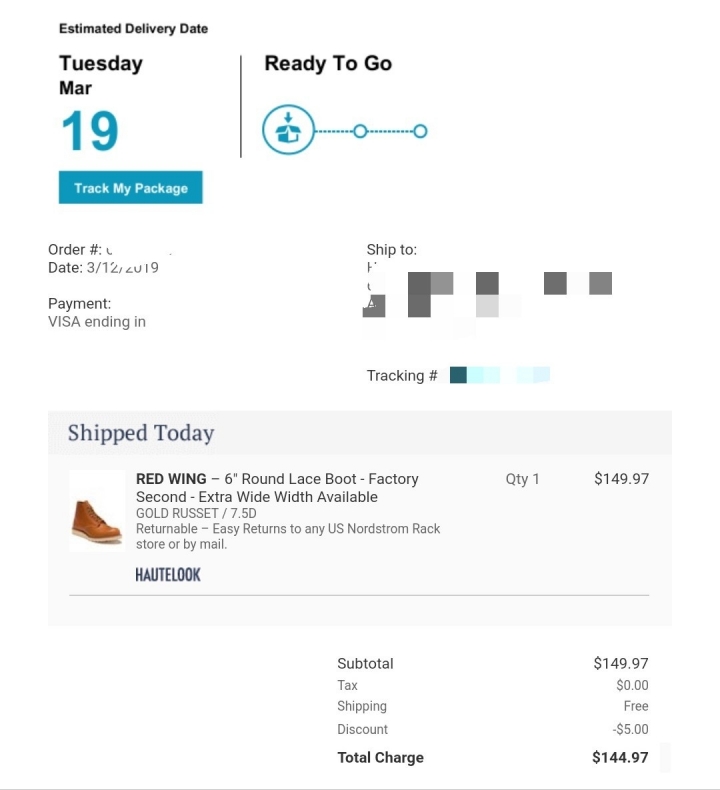The height and width of the screenshot is (790, 720).
Task: Click the Easy Returns policy text
Action: pos(288,536)
